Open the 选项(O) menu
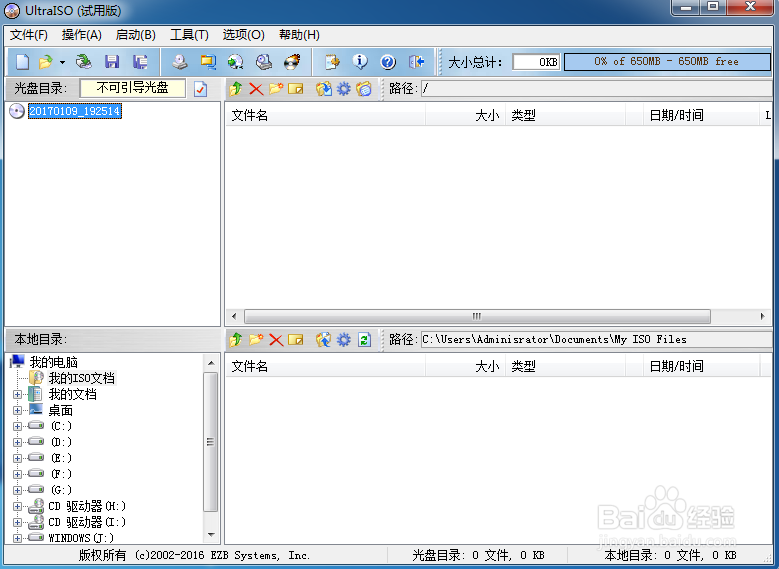Image resolution: width=779 pixels, height=569 pixels. point(243,35)
